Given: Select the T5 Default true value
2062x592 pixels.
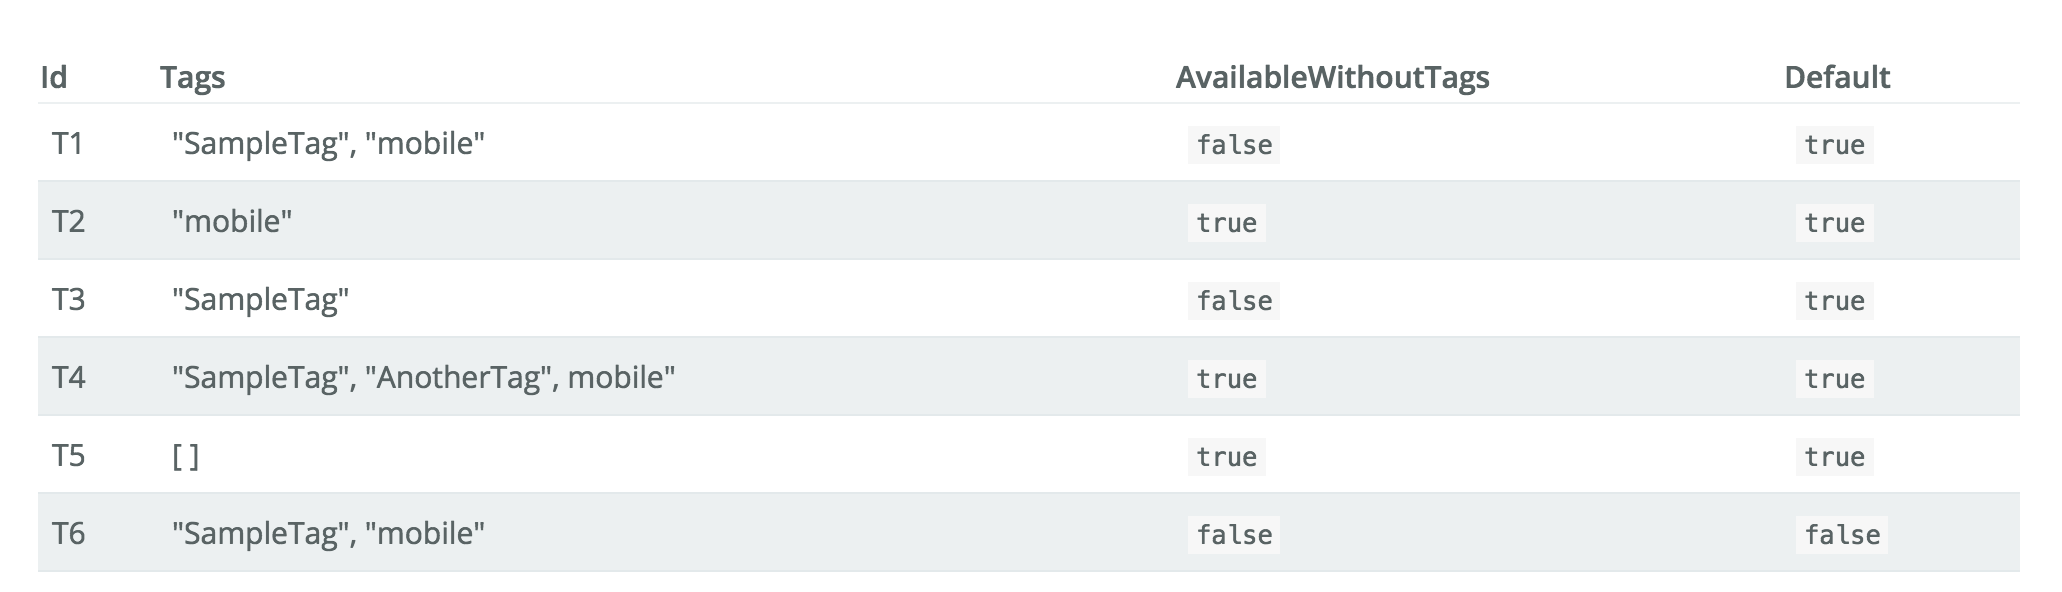Looking at the screenshot, I should coord(1834,457).
